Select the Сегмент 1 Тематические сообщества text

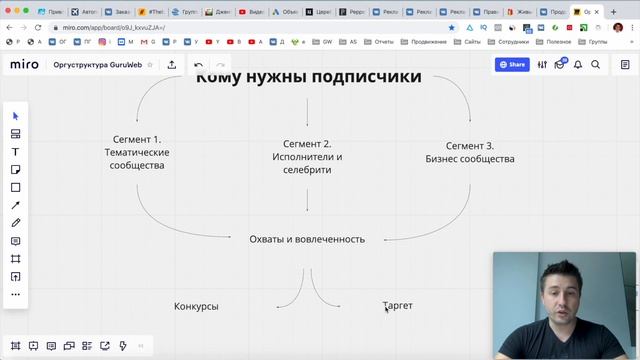[x=137, y=152]
